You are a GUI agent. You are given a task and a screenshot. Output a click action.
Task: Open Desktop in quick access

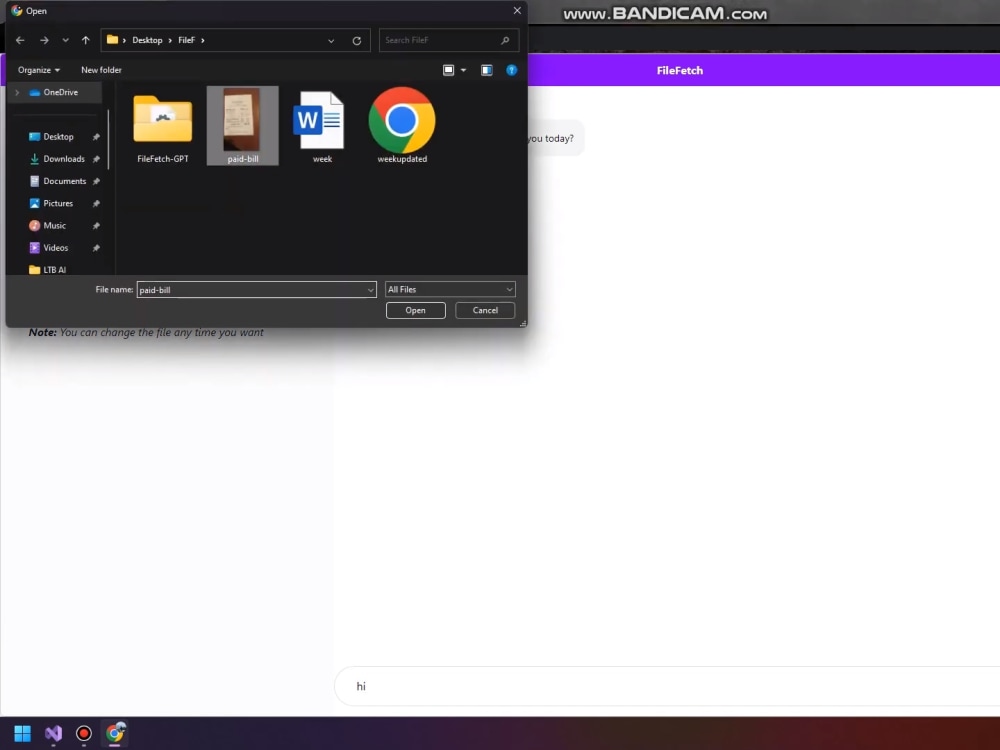point(58,136)
